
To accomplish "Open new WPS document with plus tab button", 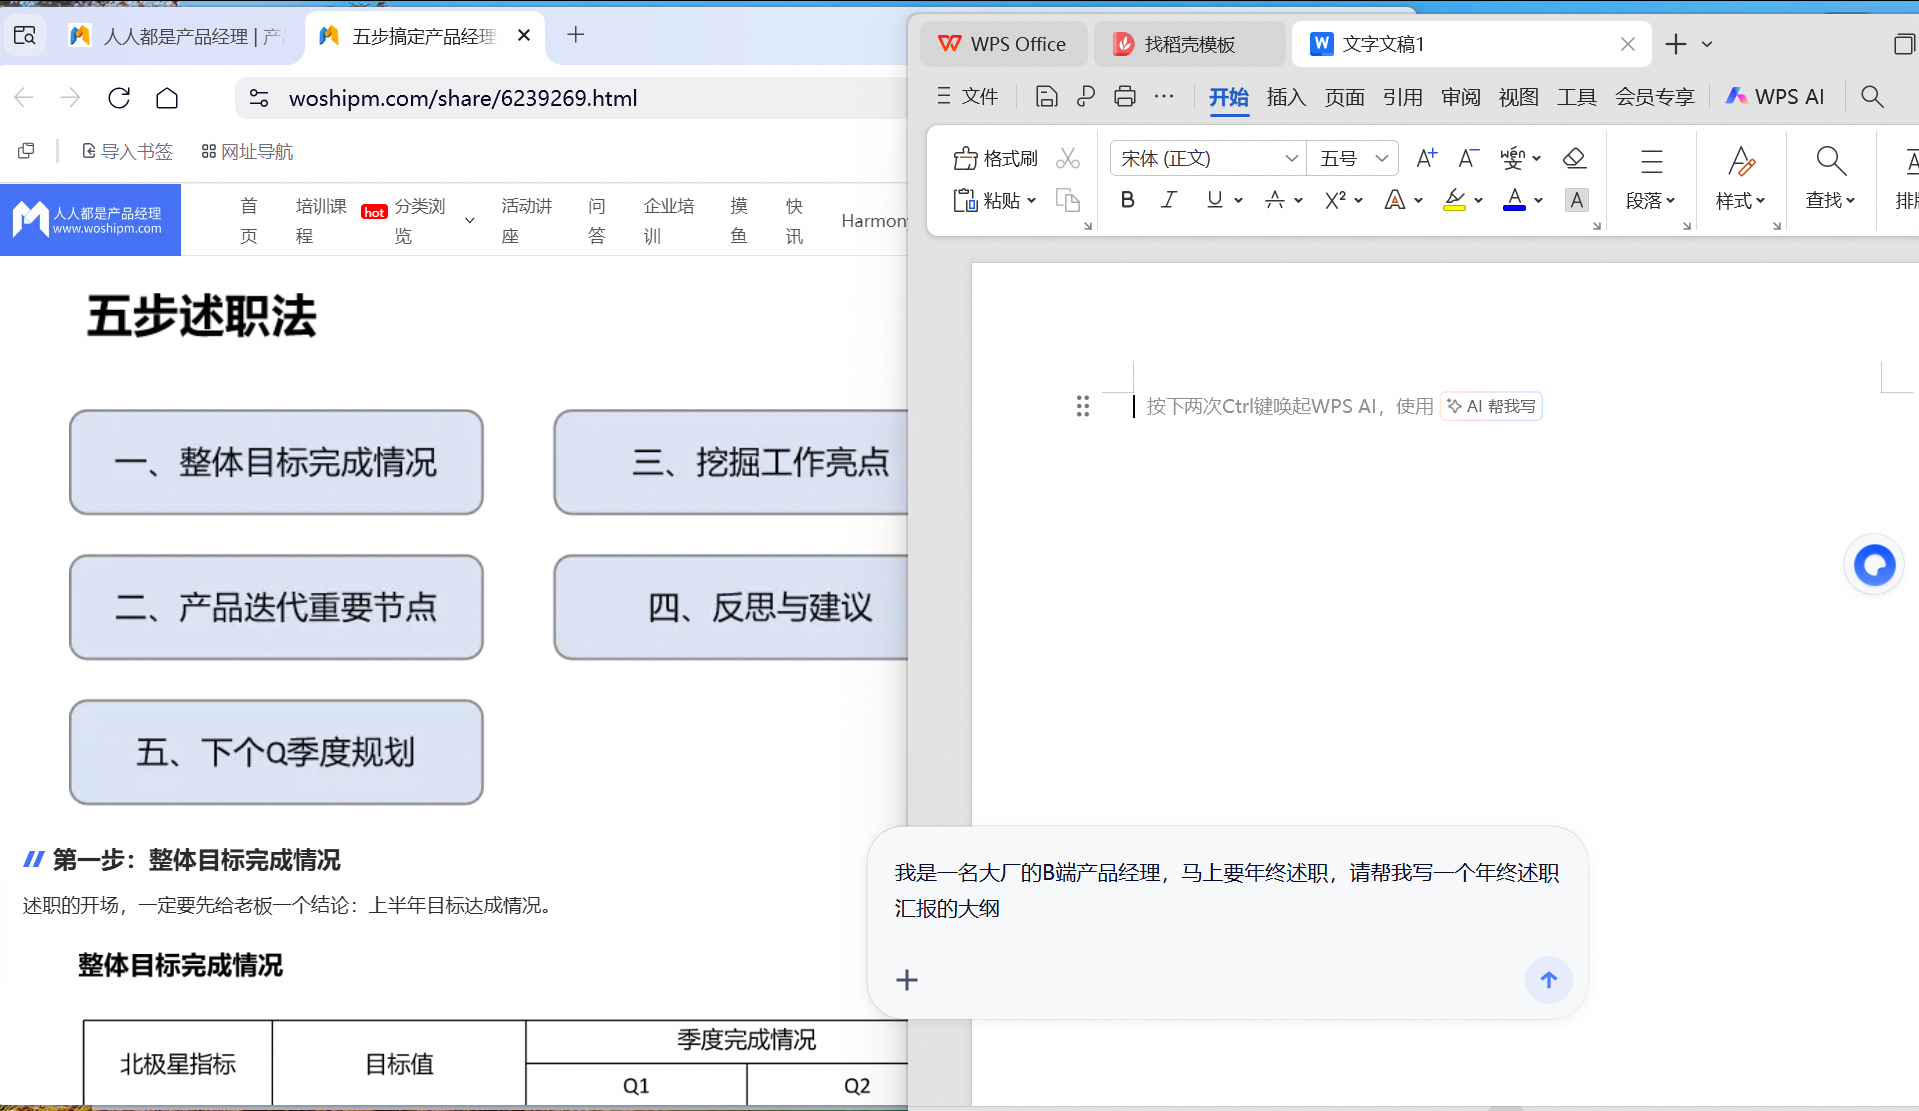I will (x=1676, y=44).
